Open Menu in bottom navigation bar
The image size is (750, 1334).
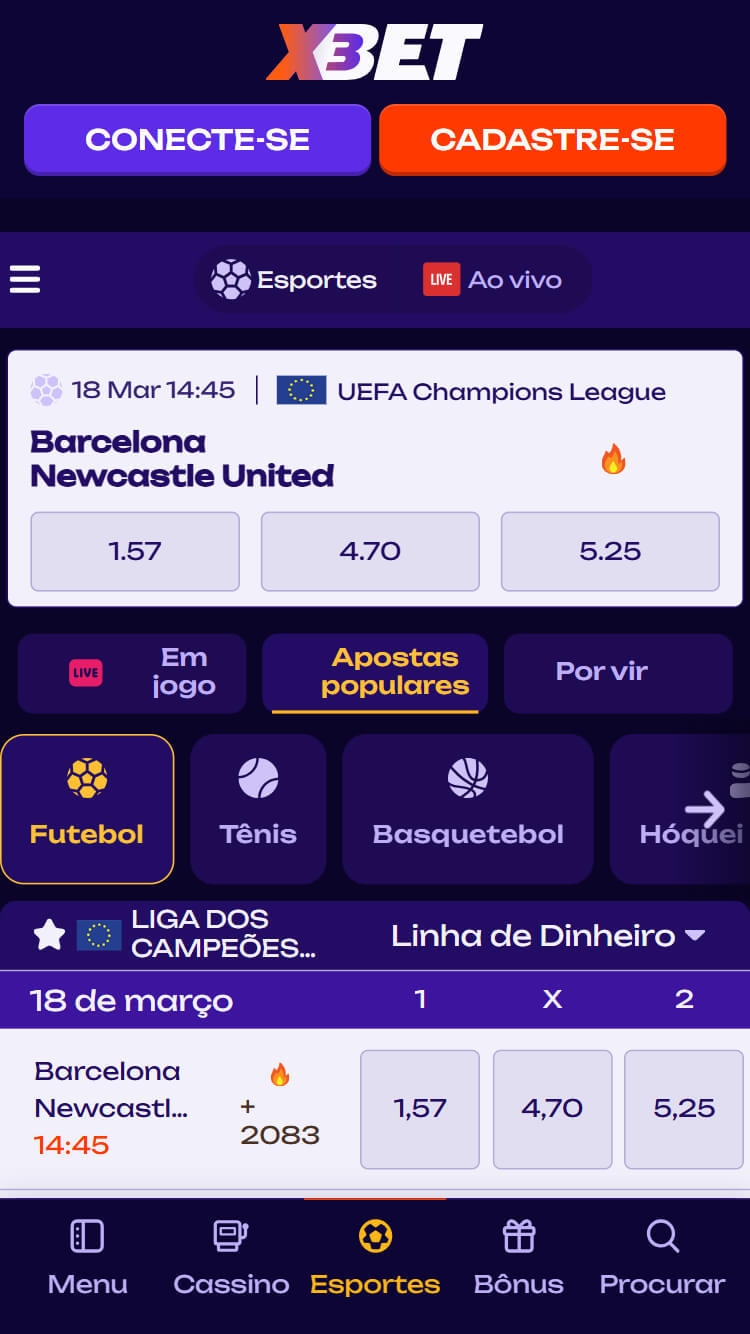click(x=87, y=1258)
